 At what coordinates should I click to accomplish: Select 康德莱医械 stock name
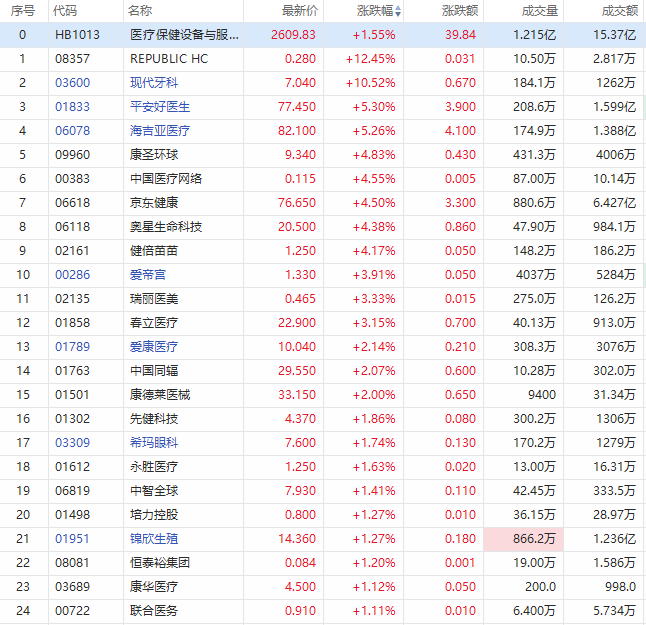click(160, 395)
